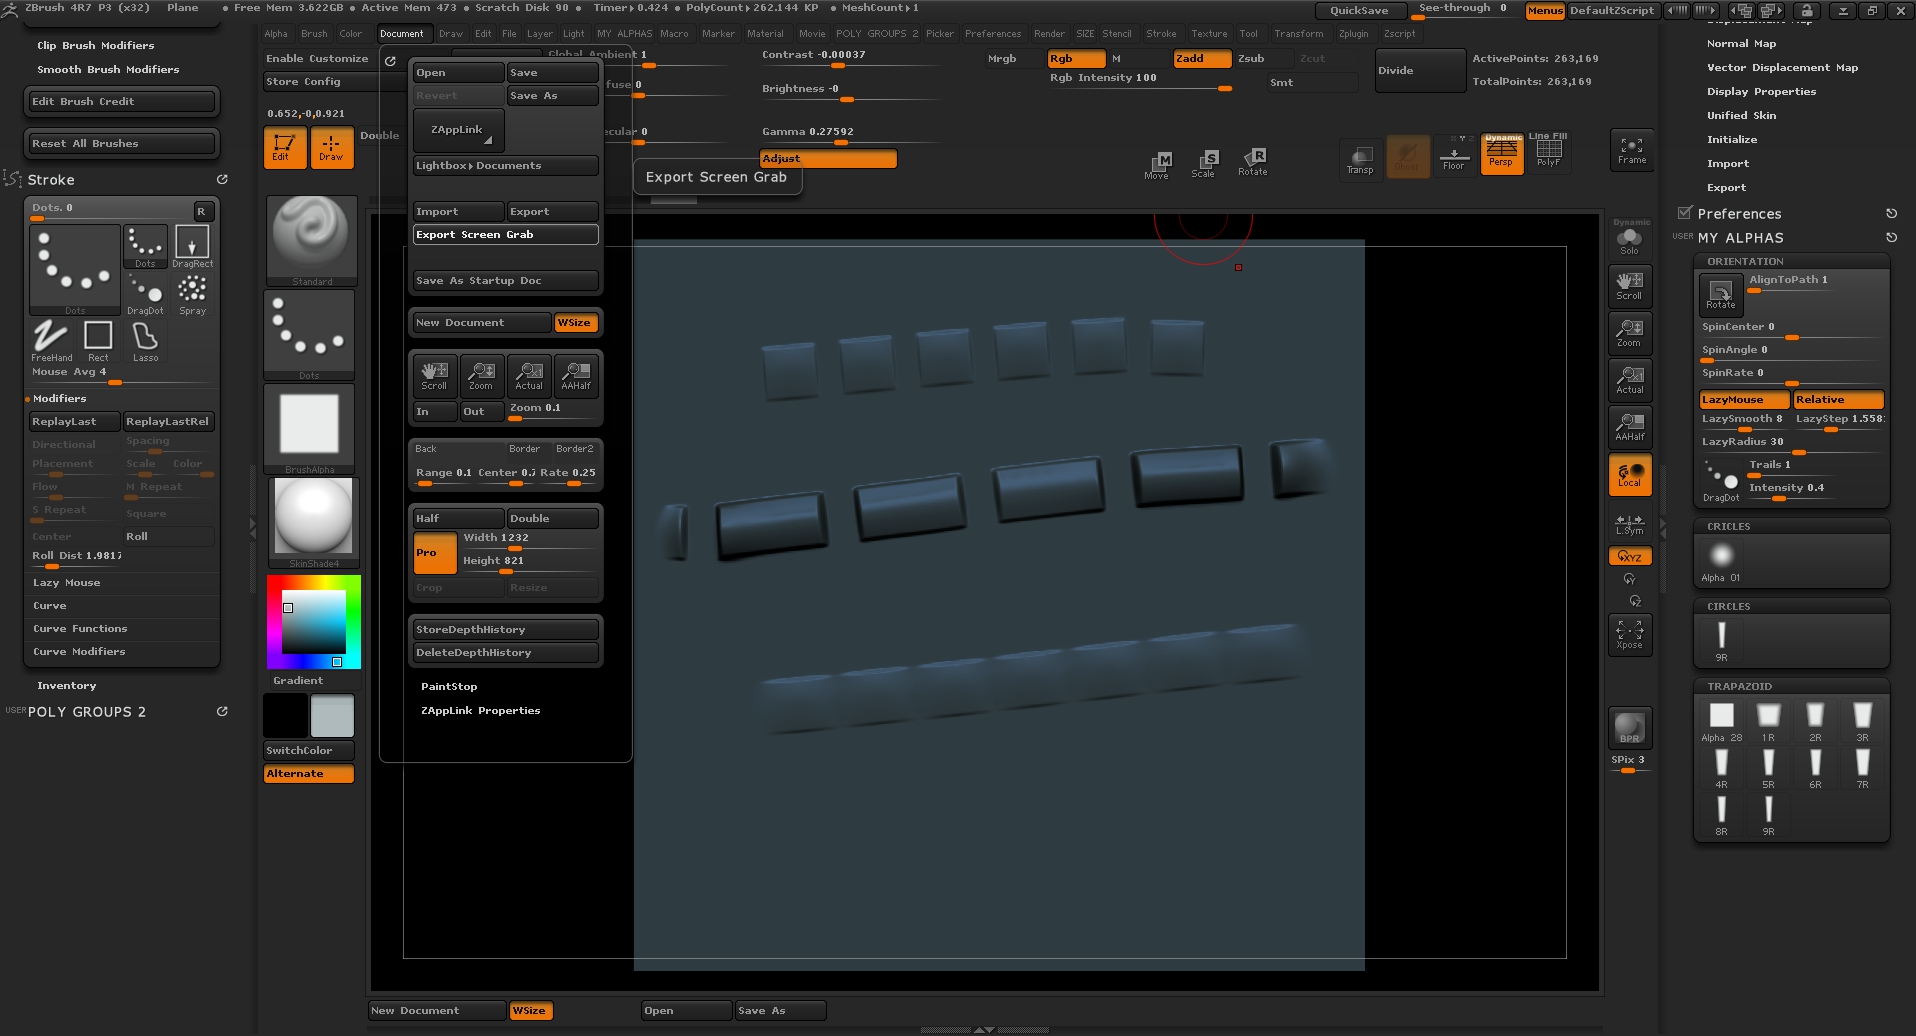Click the Reset All Brushes button
The width and height of the screenshot is (1916, 1036).
click(121, 144)
